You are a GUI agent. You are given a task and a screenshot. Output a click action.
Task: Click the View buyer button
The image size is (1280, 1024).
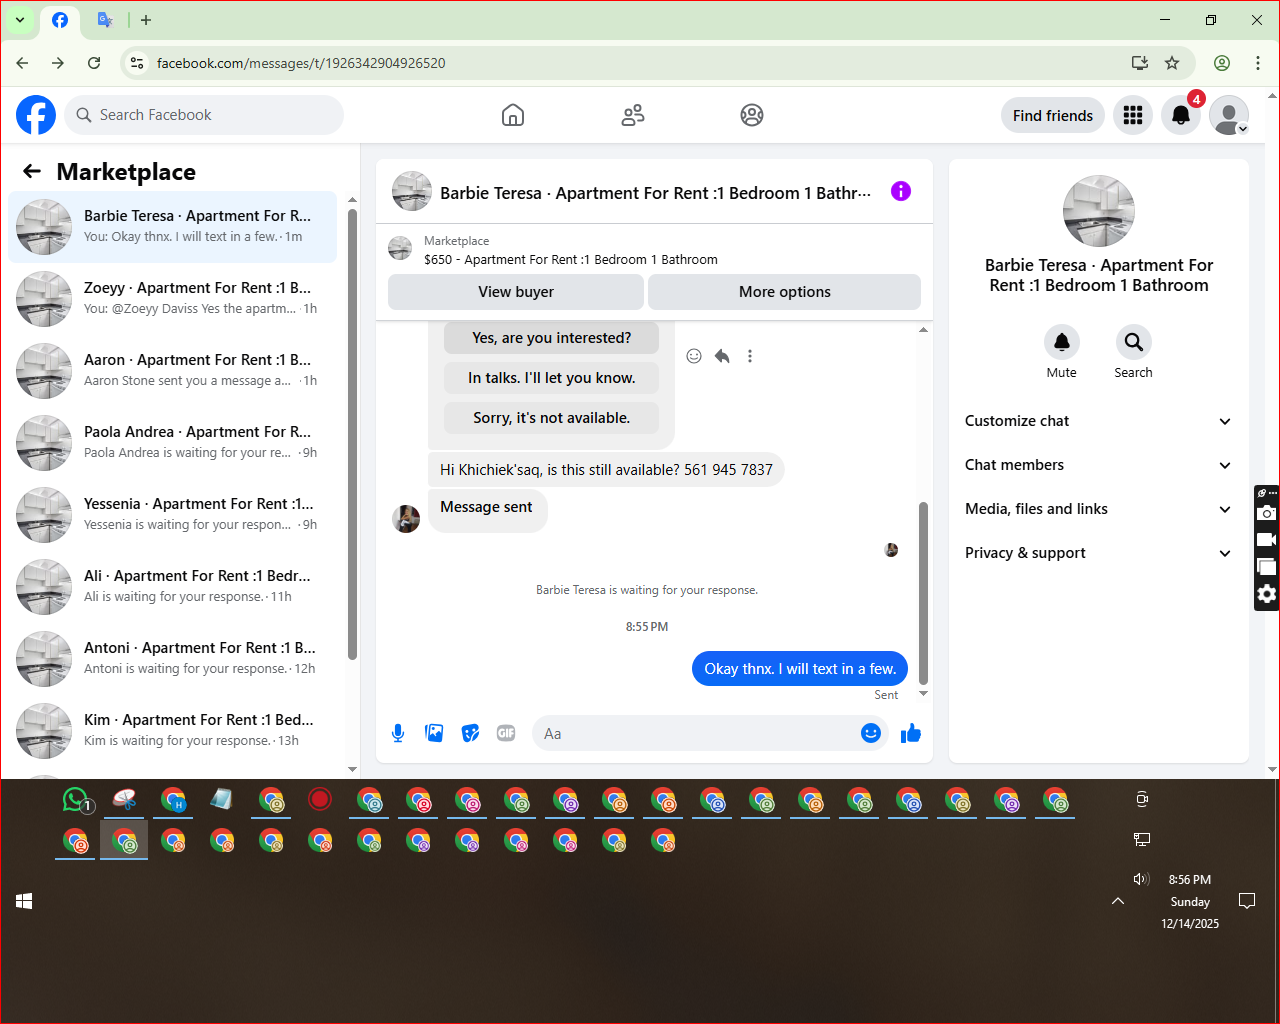tap(516, 292)
